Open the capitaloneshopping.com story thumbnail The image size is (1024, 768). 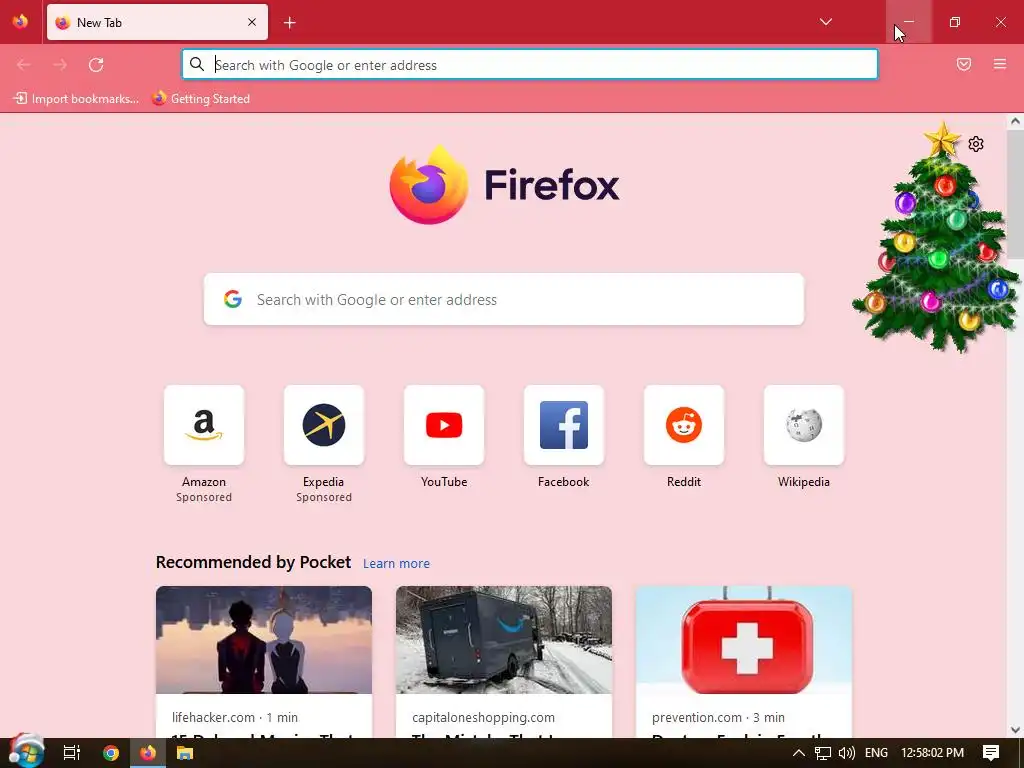[x=504, y=639]
